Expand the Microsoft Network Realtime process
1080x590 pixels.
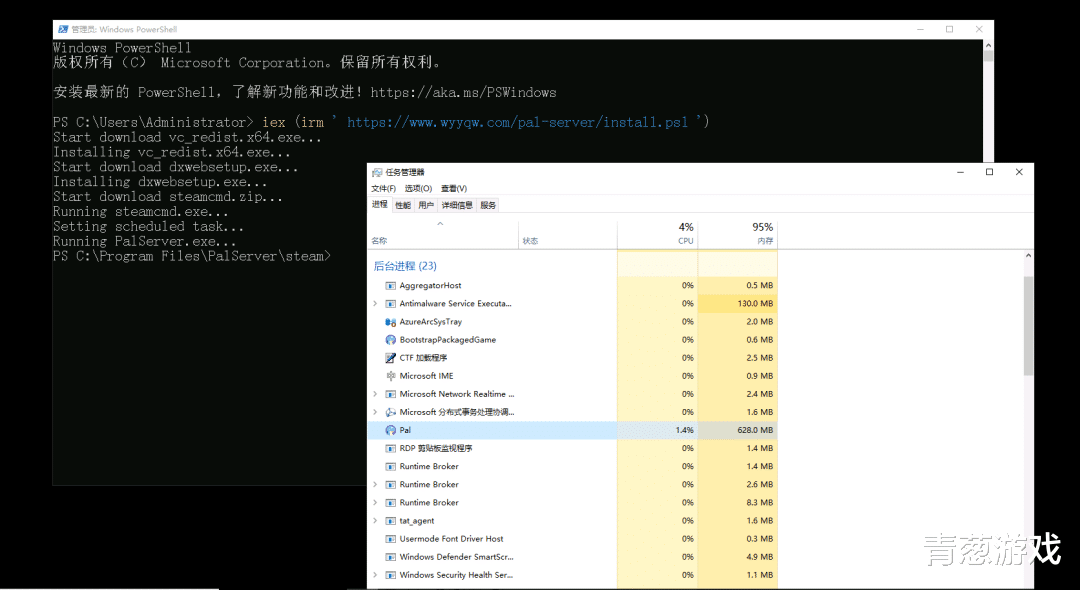[375, 394]
